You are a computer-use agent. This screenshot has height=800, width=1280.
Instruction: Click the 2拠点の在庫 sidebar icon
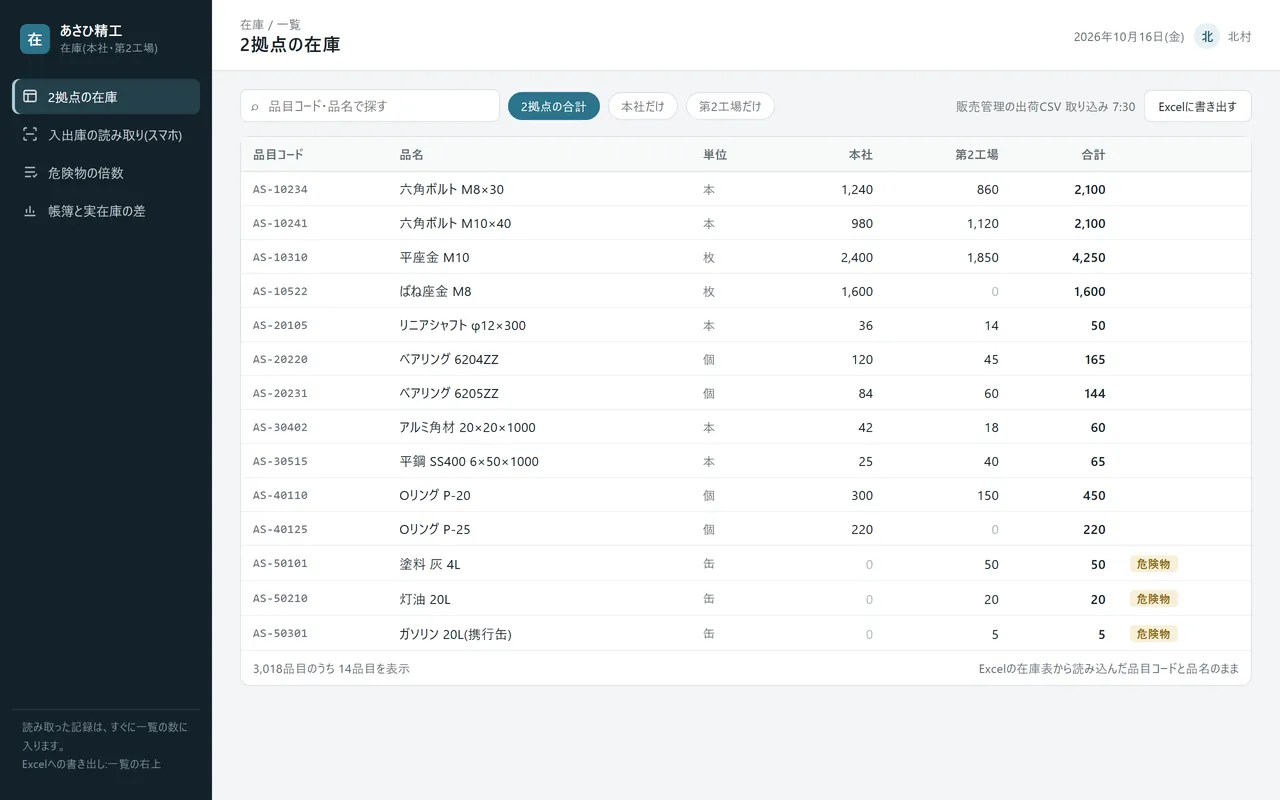30,97
